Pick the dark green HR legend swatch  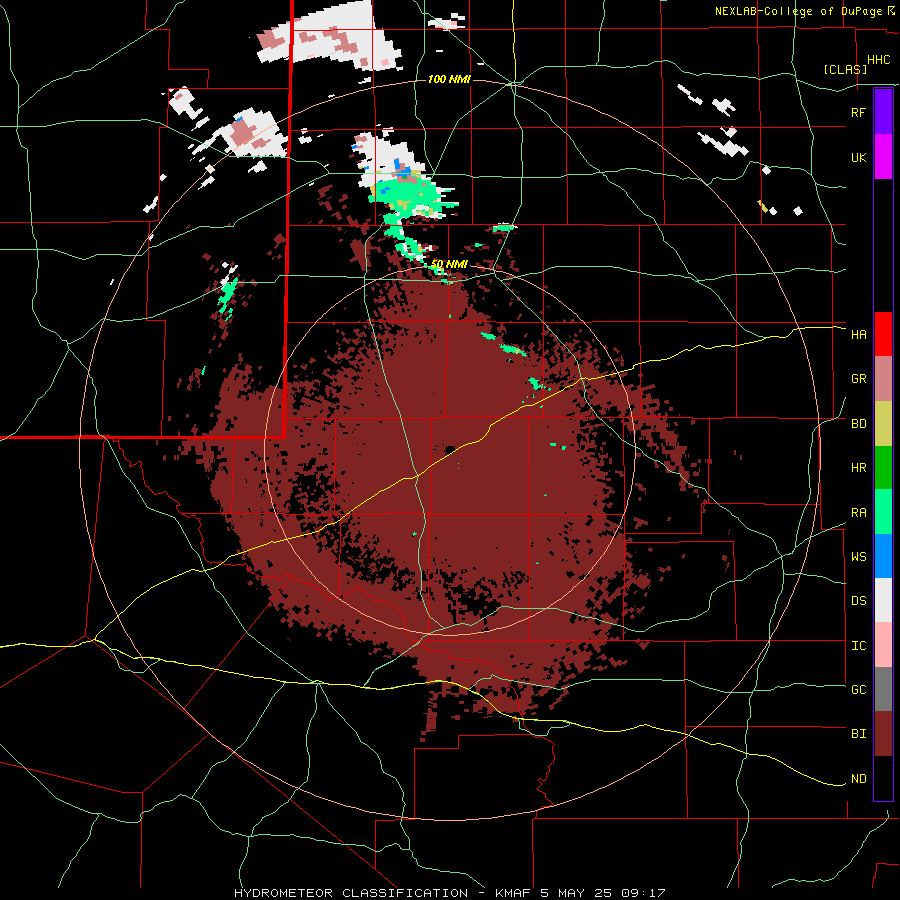(883, 468)
